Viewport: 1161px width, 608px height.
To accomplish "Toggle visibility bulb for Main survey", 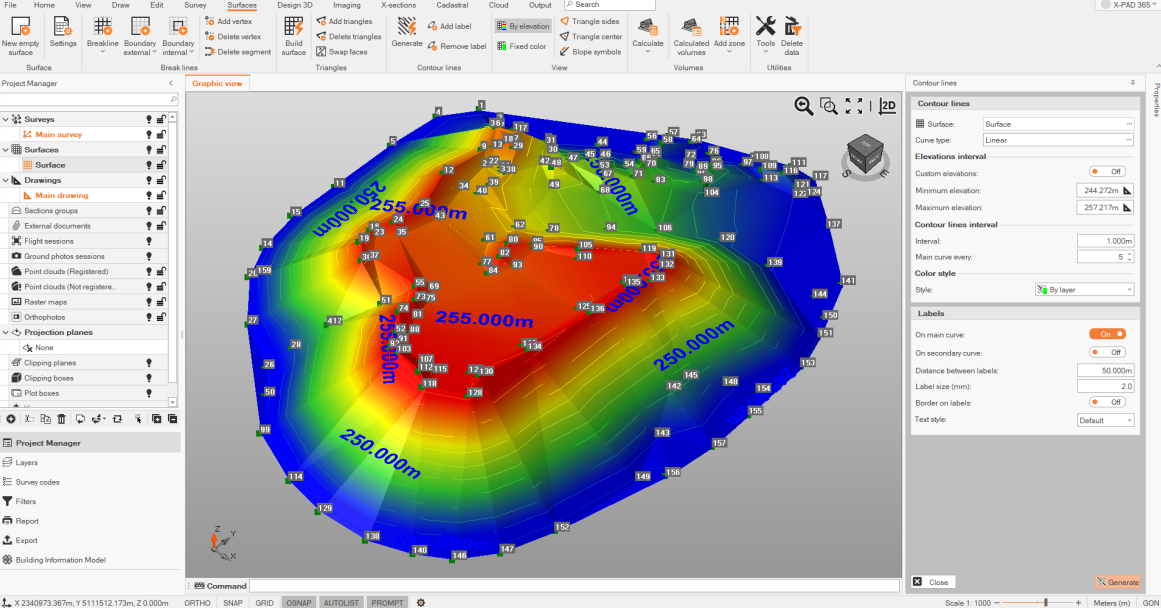I will (149, 134).
